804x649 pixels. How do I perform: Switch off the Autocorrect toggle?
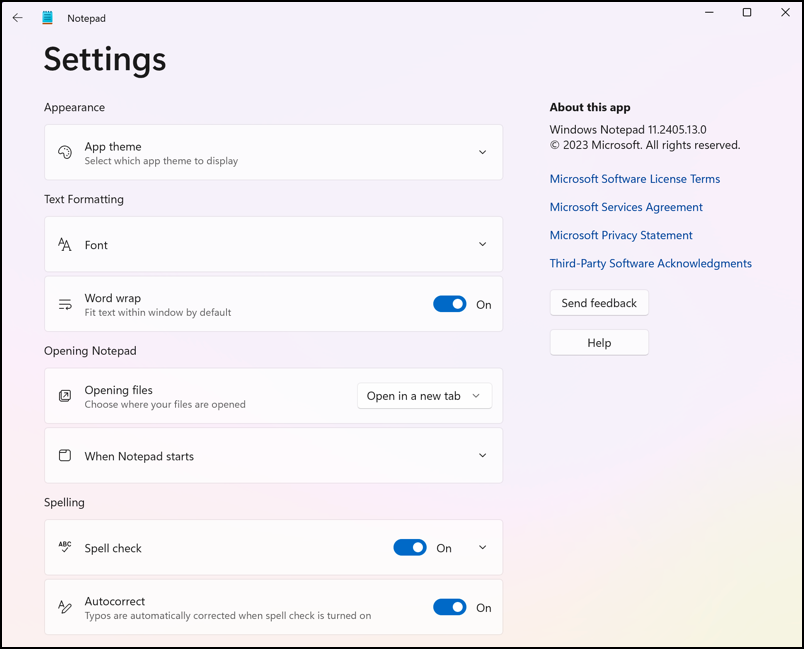[450, 607]
